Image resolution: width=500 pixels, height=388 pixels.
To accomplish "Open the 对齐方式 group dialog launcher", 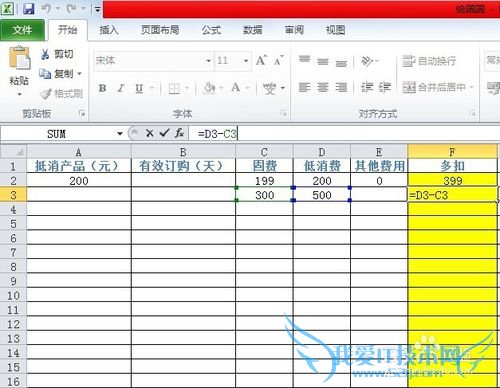I will pos(472,114).
